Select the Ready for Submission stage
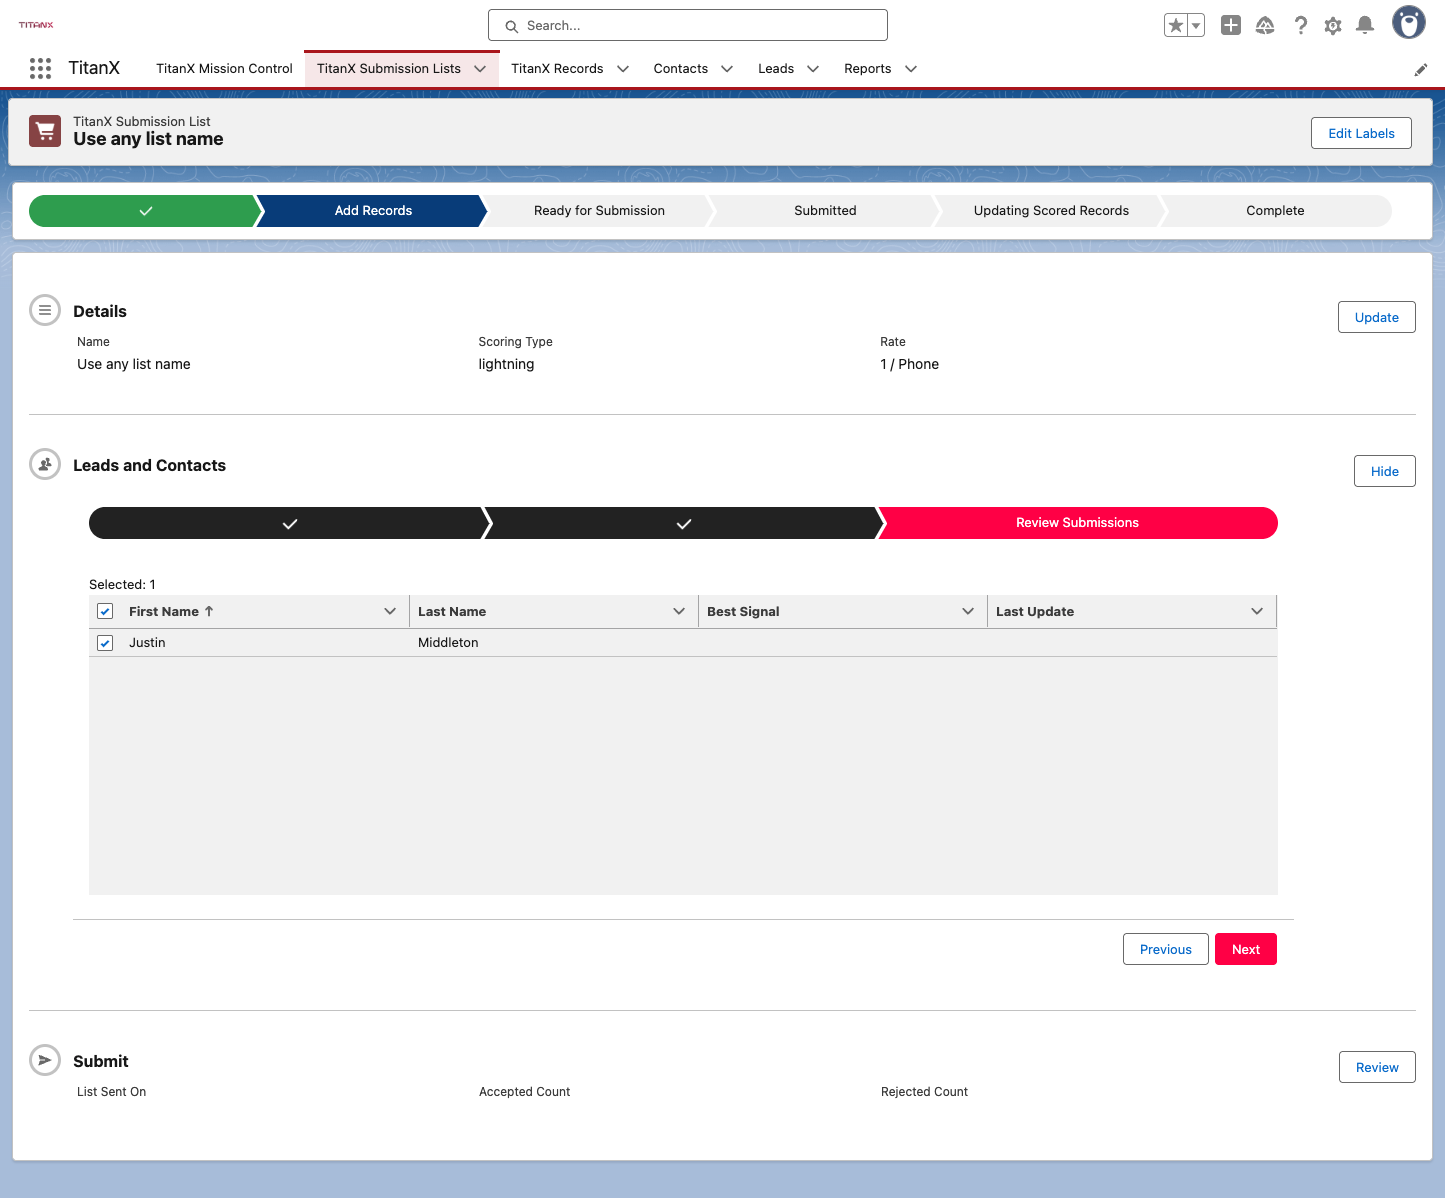The width and height of the screenshot is (1445, 1198). (x=599, y=211)
